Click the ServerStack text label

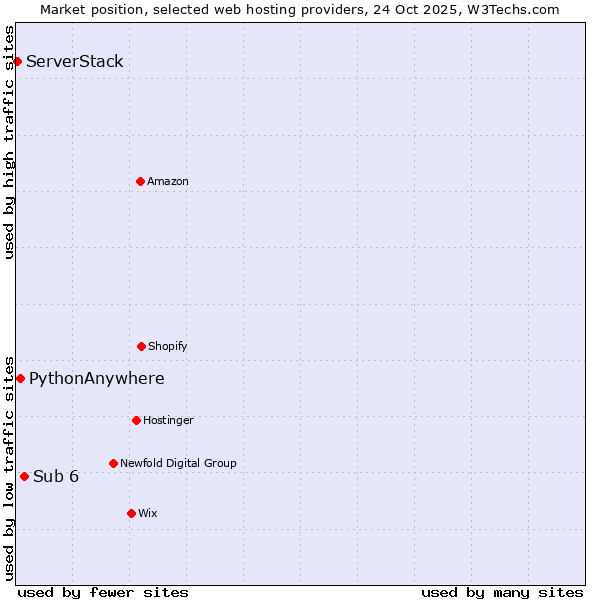click(x=75, y=62)
